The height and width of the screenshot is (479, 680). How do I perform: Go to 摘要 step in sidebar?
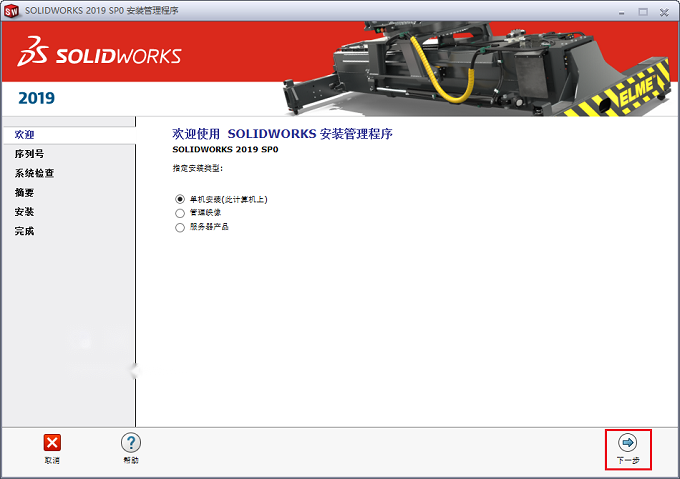[24, 192]
